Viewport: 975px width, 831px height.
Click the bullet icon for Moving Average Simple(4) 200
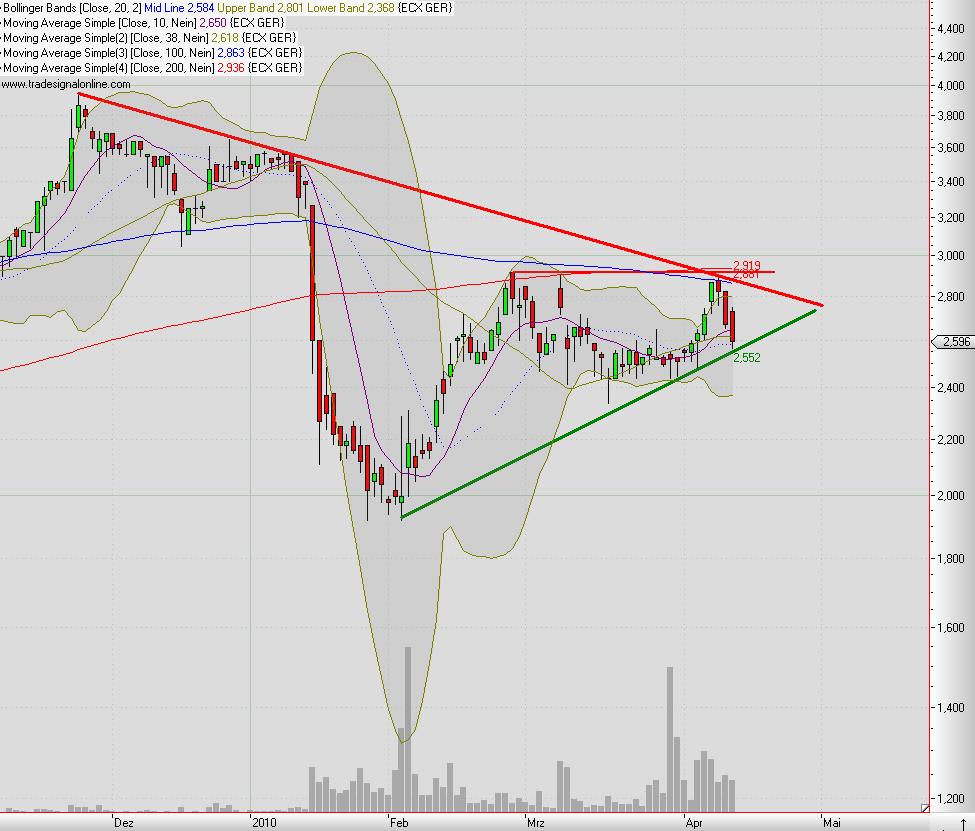3,68
